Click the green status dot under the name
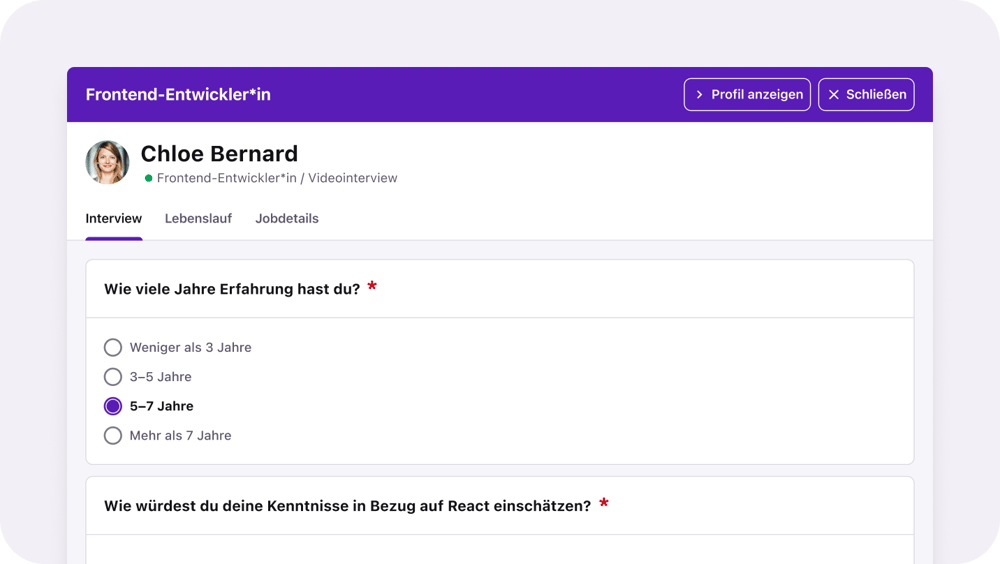This screenshot has height=564, width=1000. 149,178
